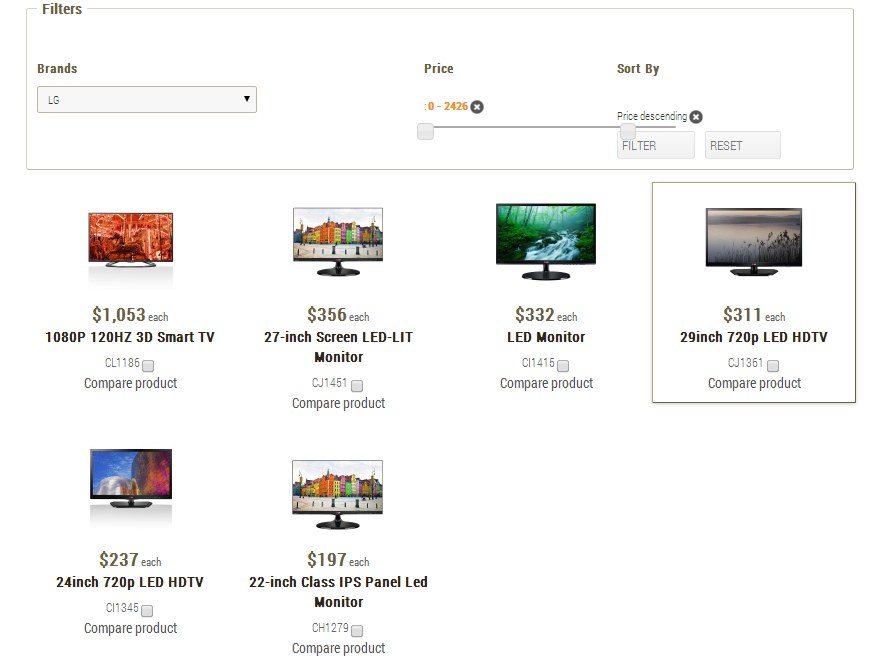Click the RESET button
Screen dimensions: 896x667
coord(742,145)
